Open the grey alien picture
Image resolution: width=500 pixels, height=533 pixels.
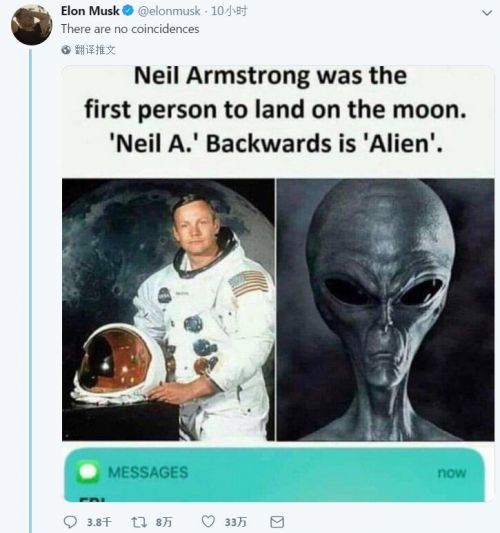[386, 310]
